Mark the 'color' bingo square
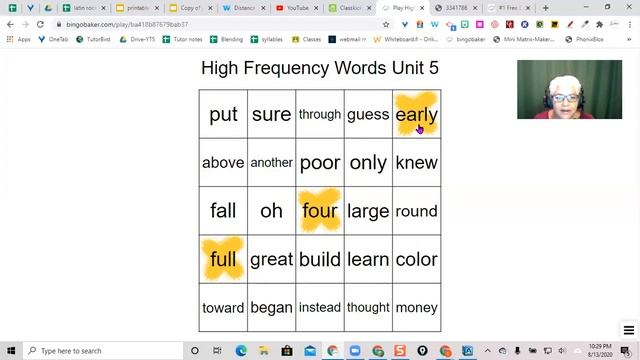 pos(416,259)
